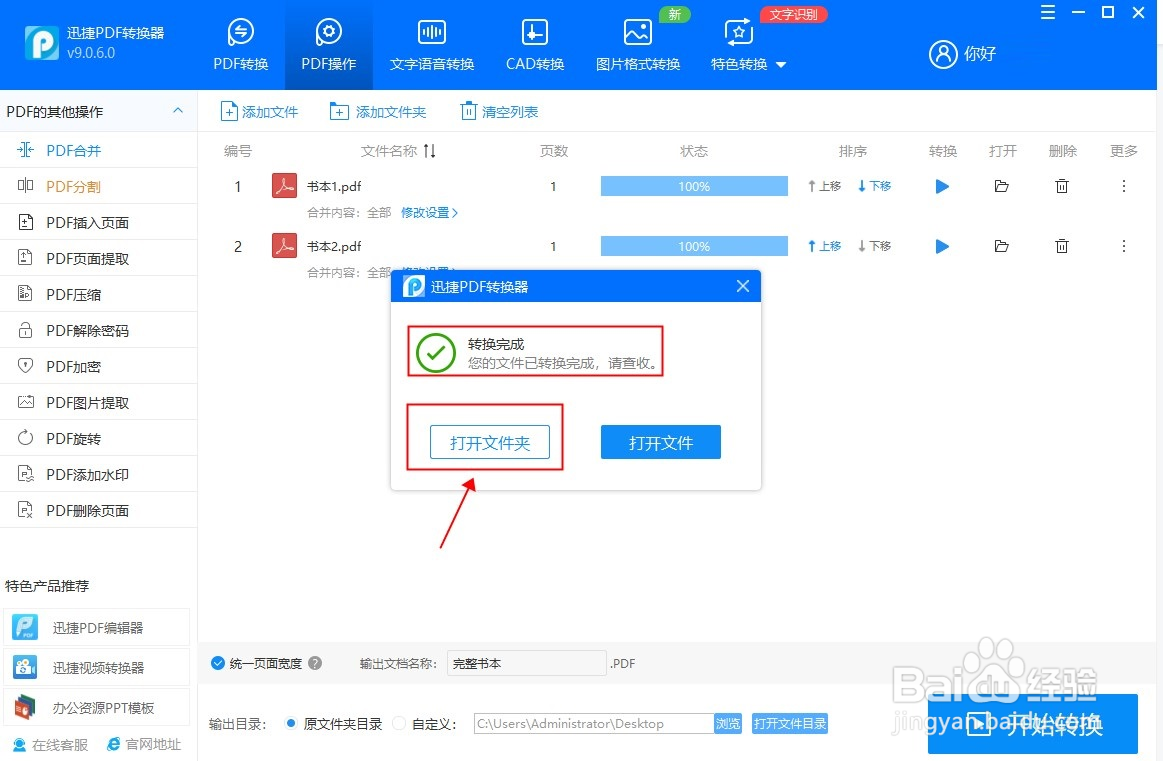Select PDF压缩 in sidebar
The width and height of the screenshot is (1163, 761).
[99, 294]
